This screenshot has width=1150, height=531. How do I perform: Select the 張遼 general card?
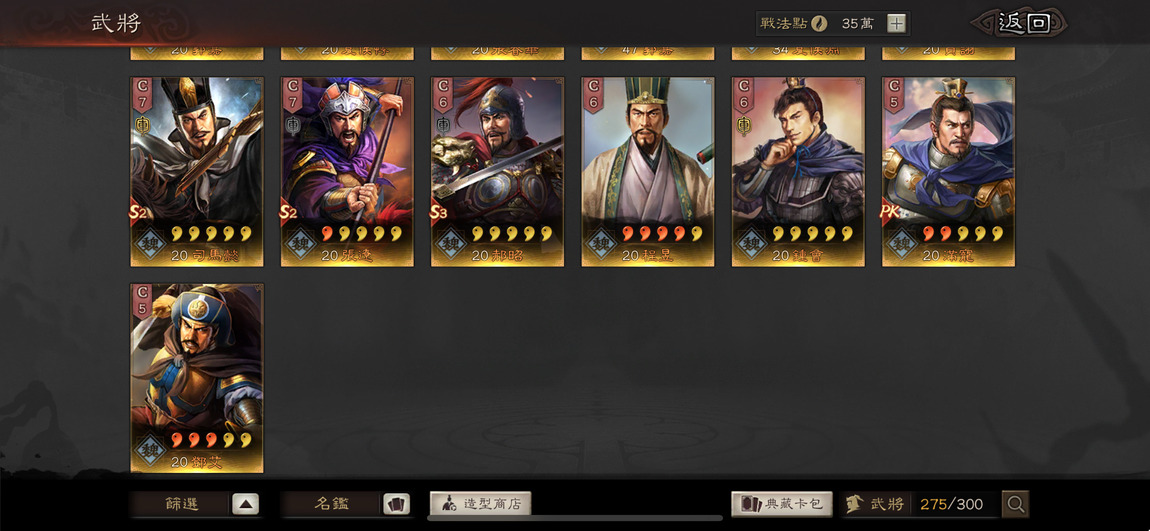347,172
